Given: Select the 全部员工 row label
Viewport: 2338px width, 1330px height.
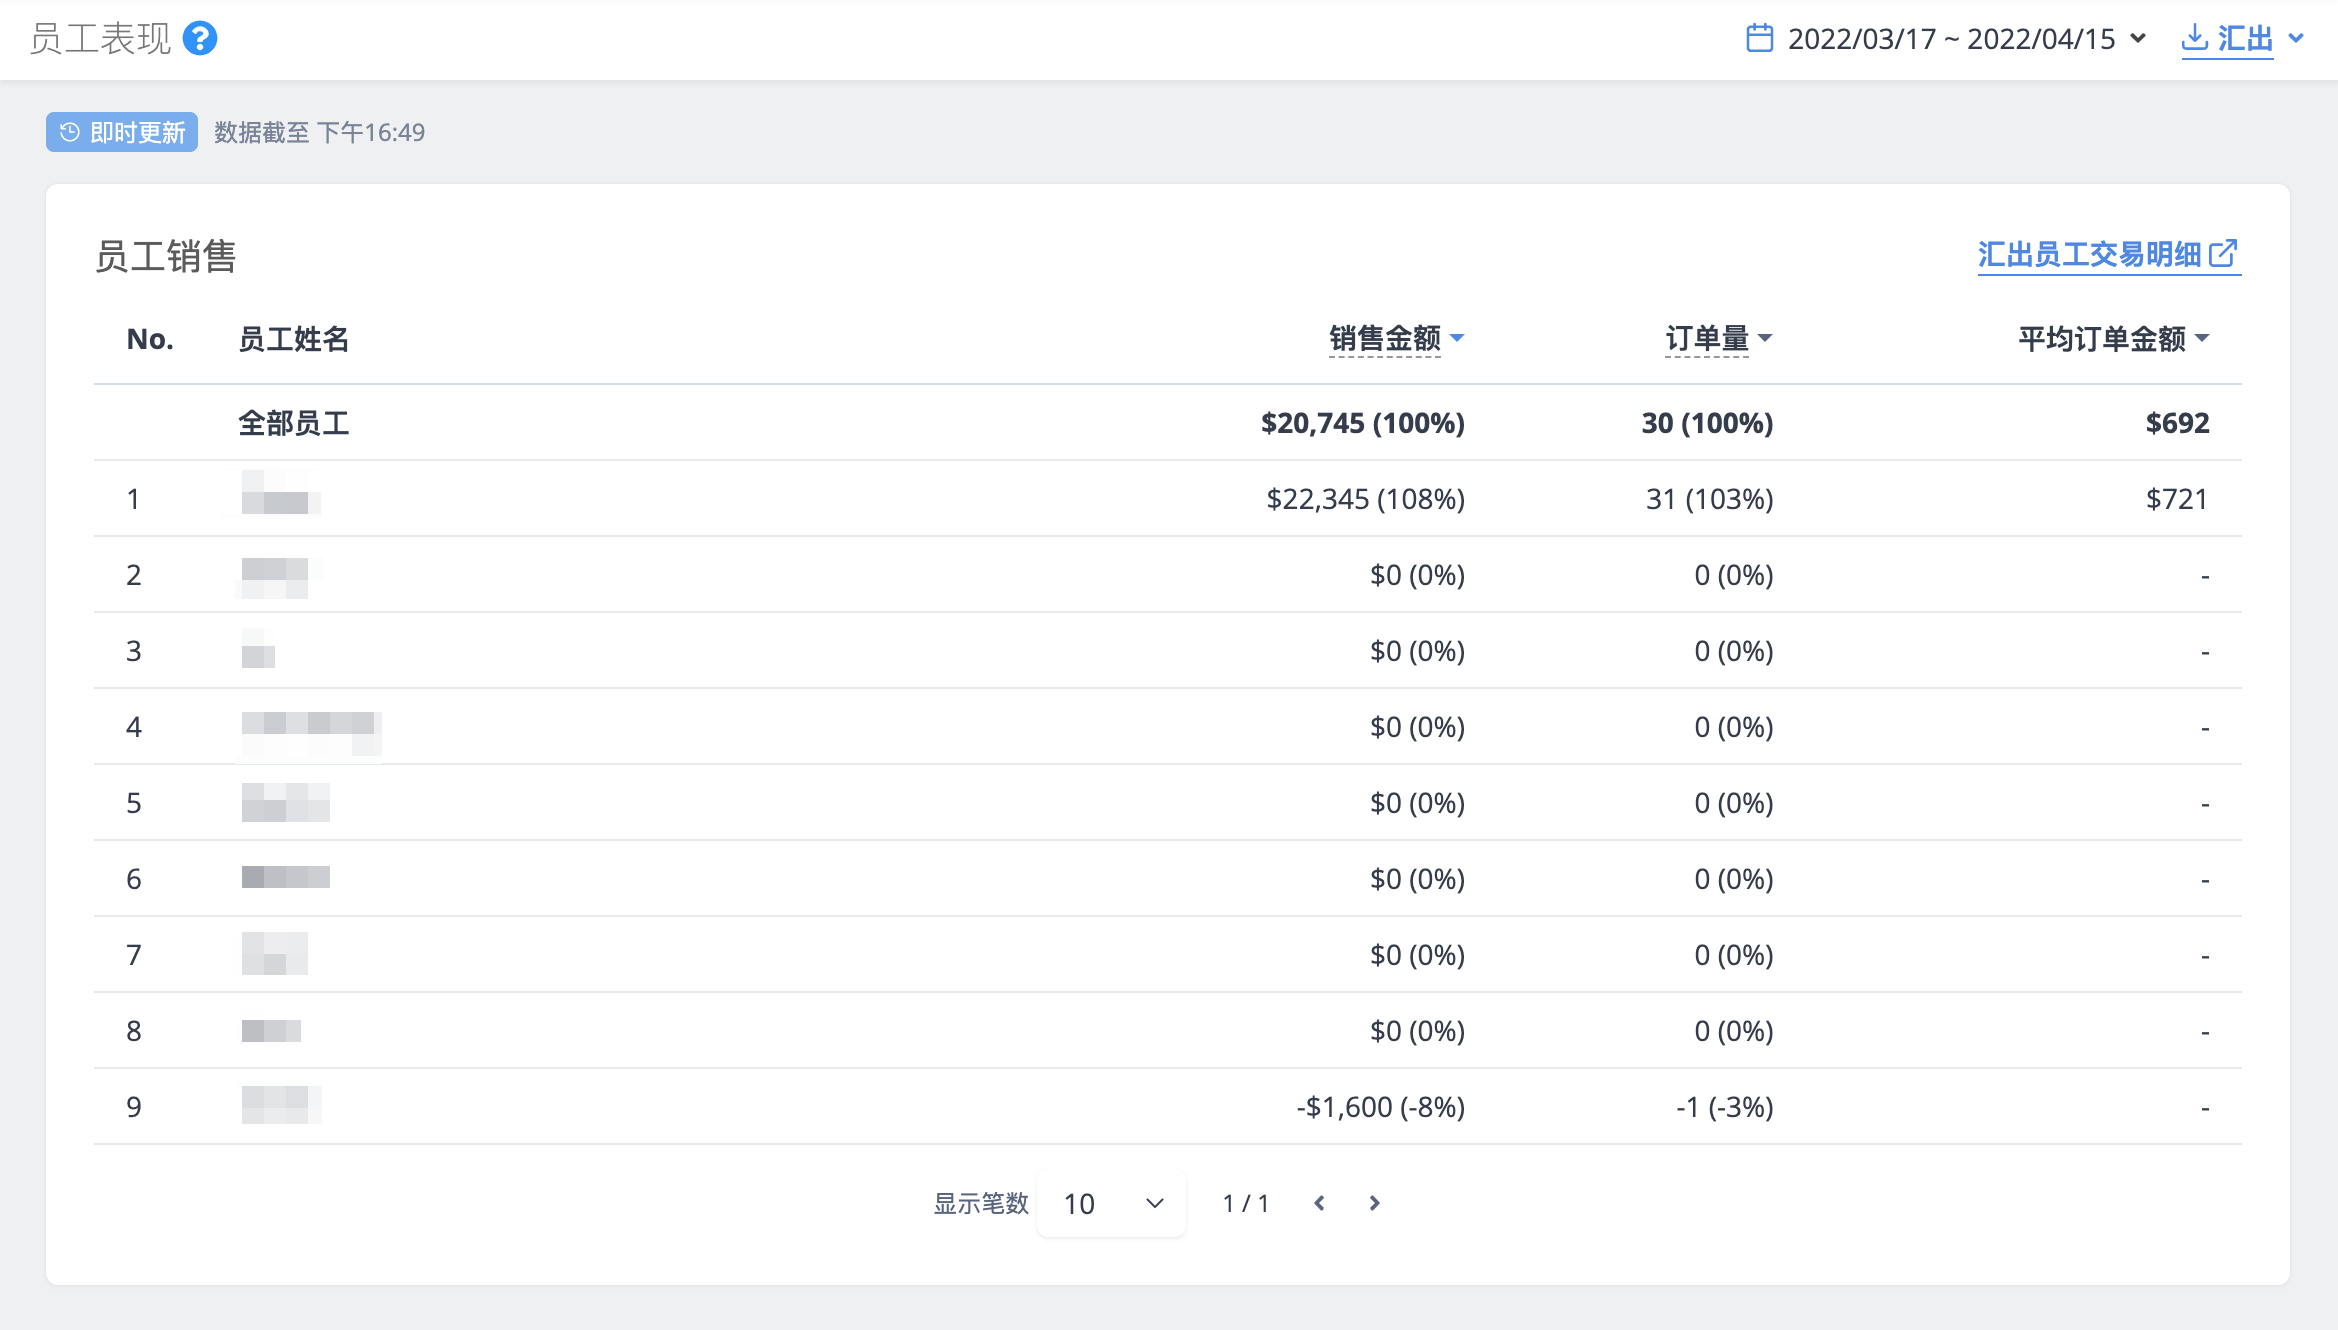Looking at the screenshot, I should (x=294, y=423).
